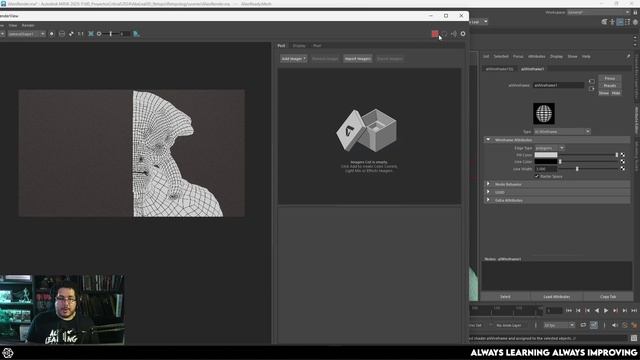Play timeline backwards
The height and width of the screenshot is (360, 640).
(597, 311)
